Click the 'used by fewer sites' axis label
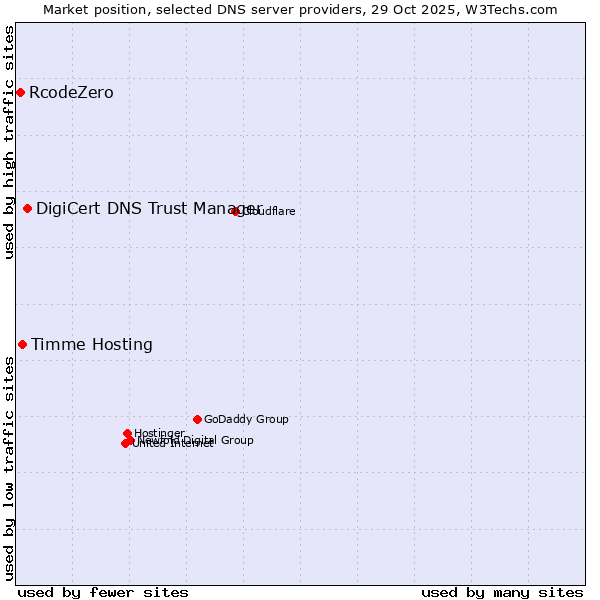Screen dimensions: 600x600 point(103,592)
